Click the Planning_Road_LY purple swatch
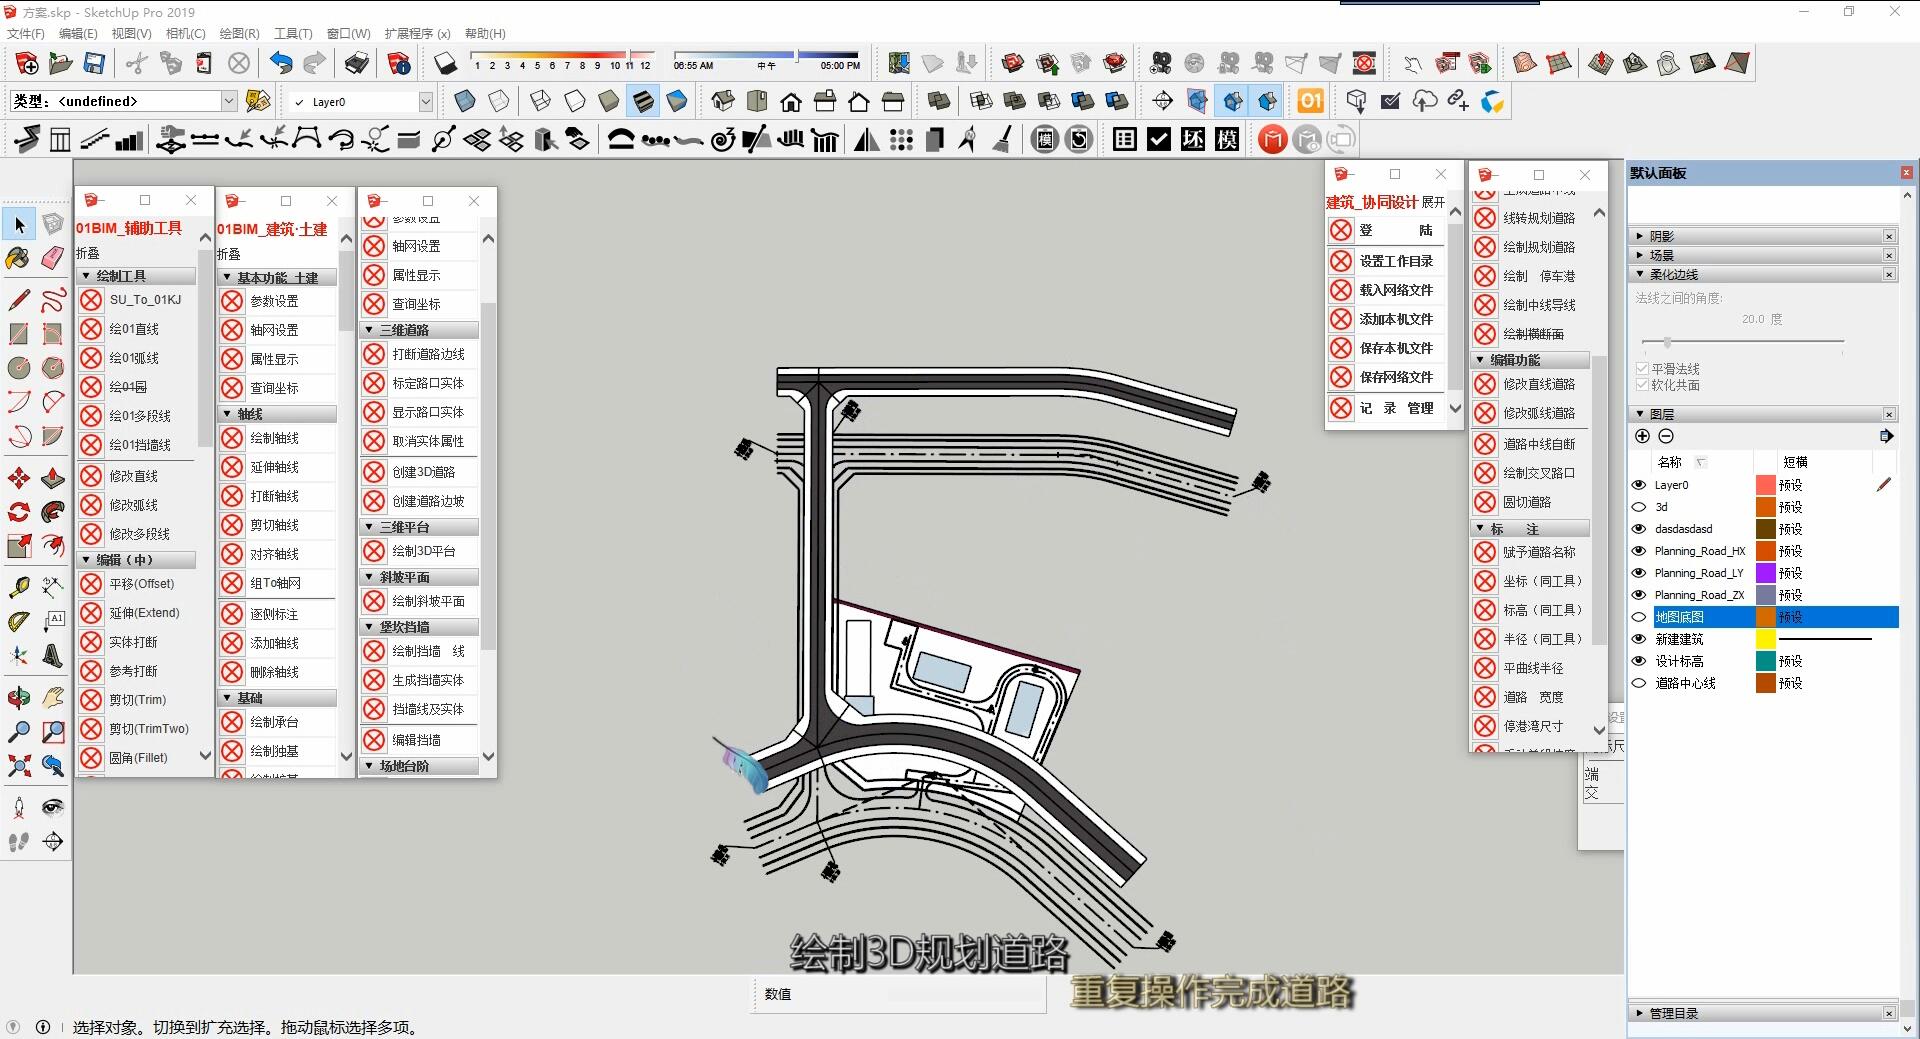Screen dimensions: 1920x1039 pos(1766,573)
